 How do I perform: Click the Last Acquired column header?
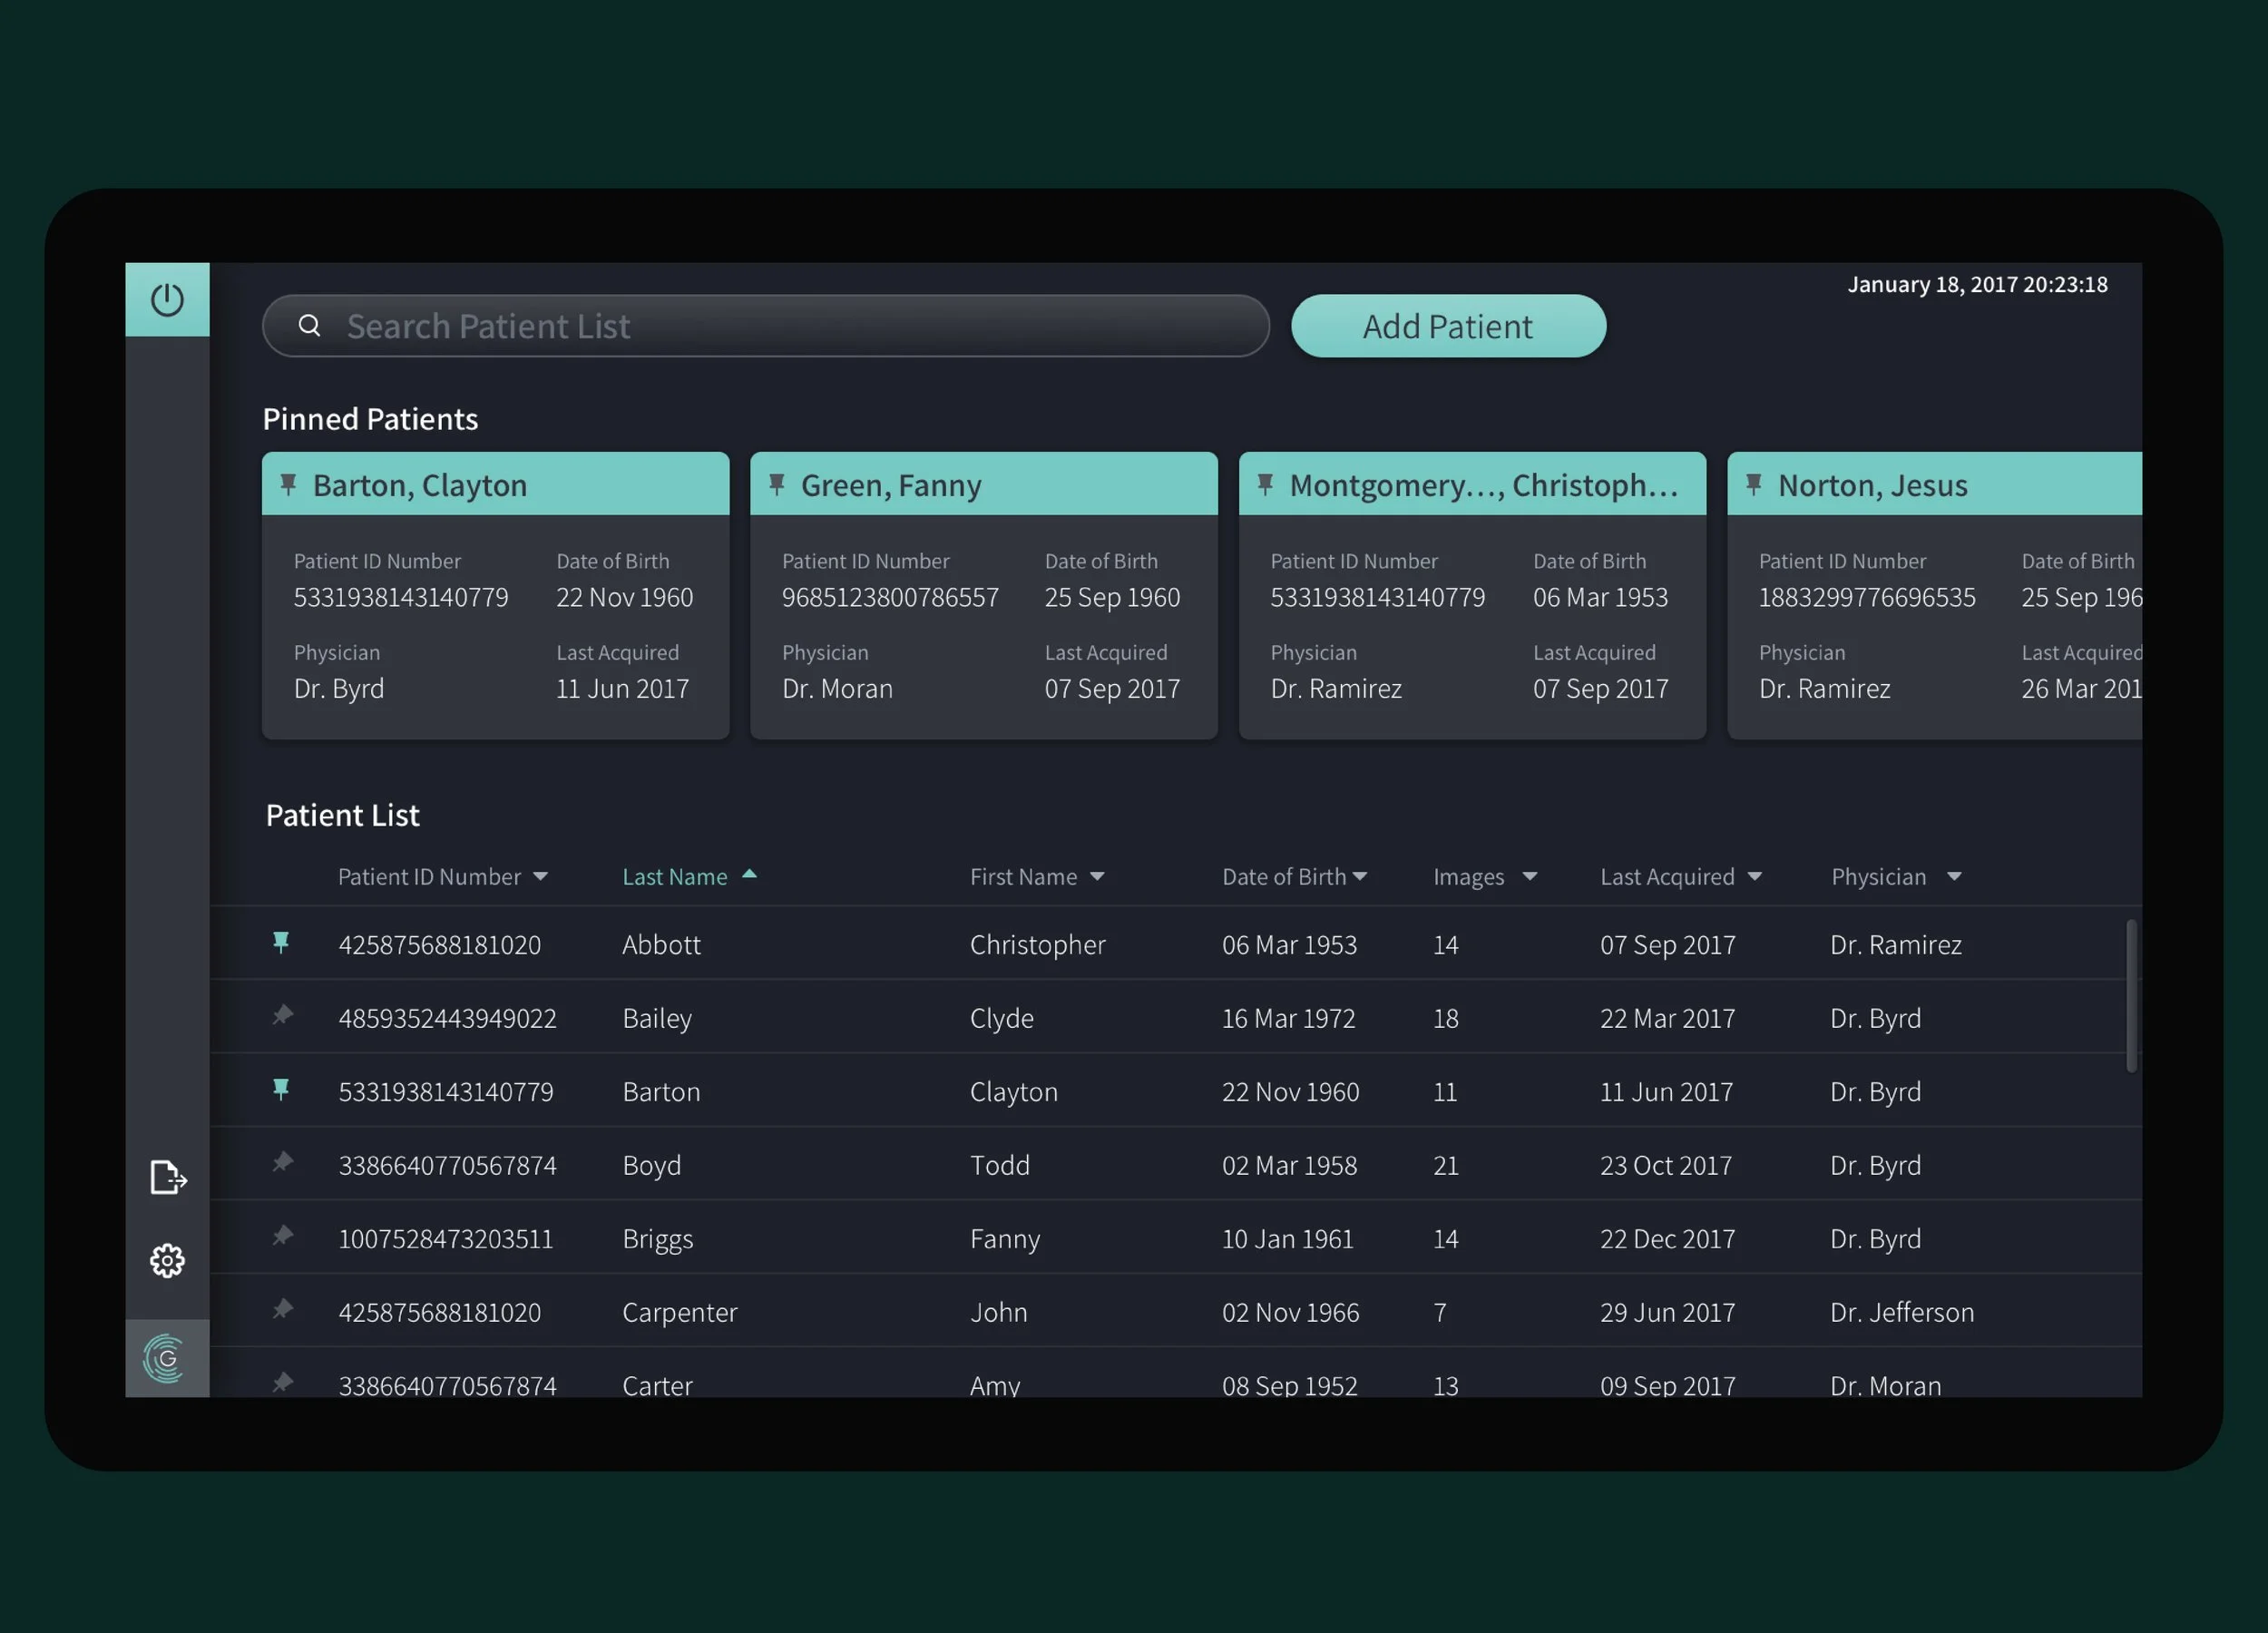1667,877
